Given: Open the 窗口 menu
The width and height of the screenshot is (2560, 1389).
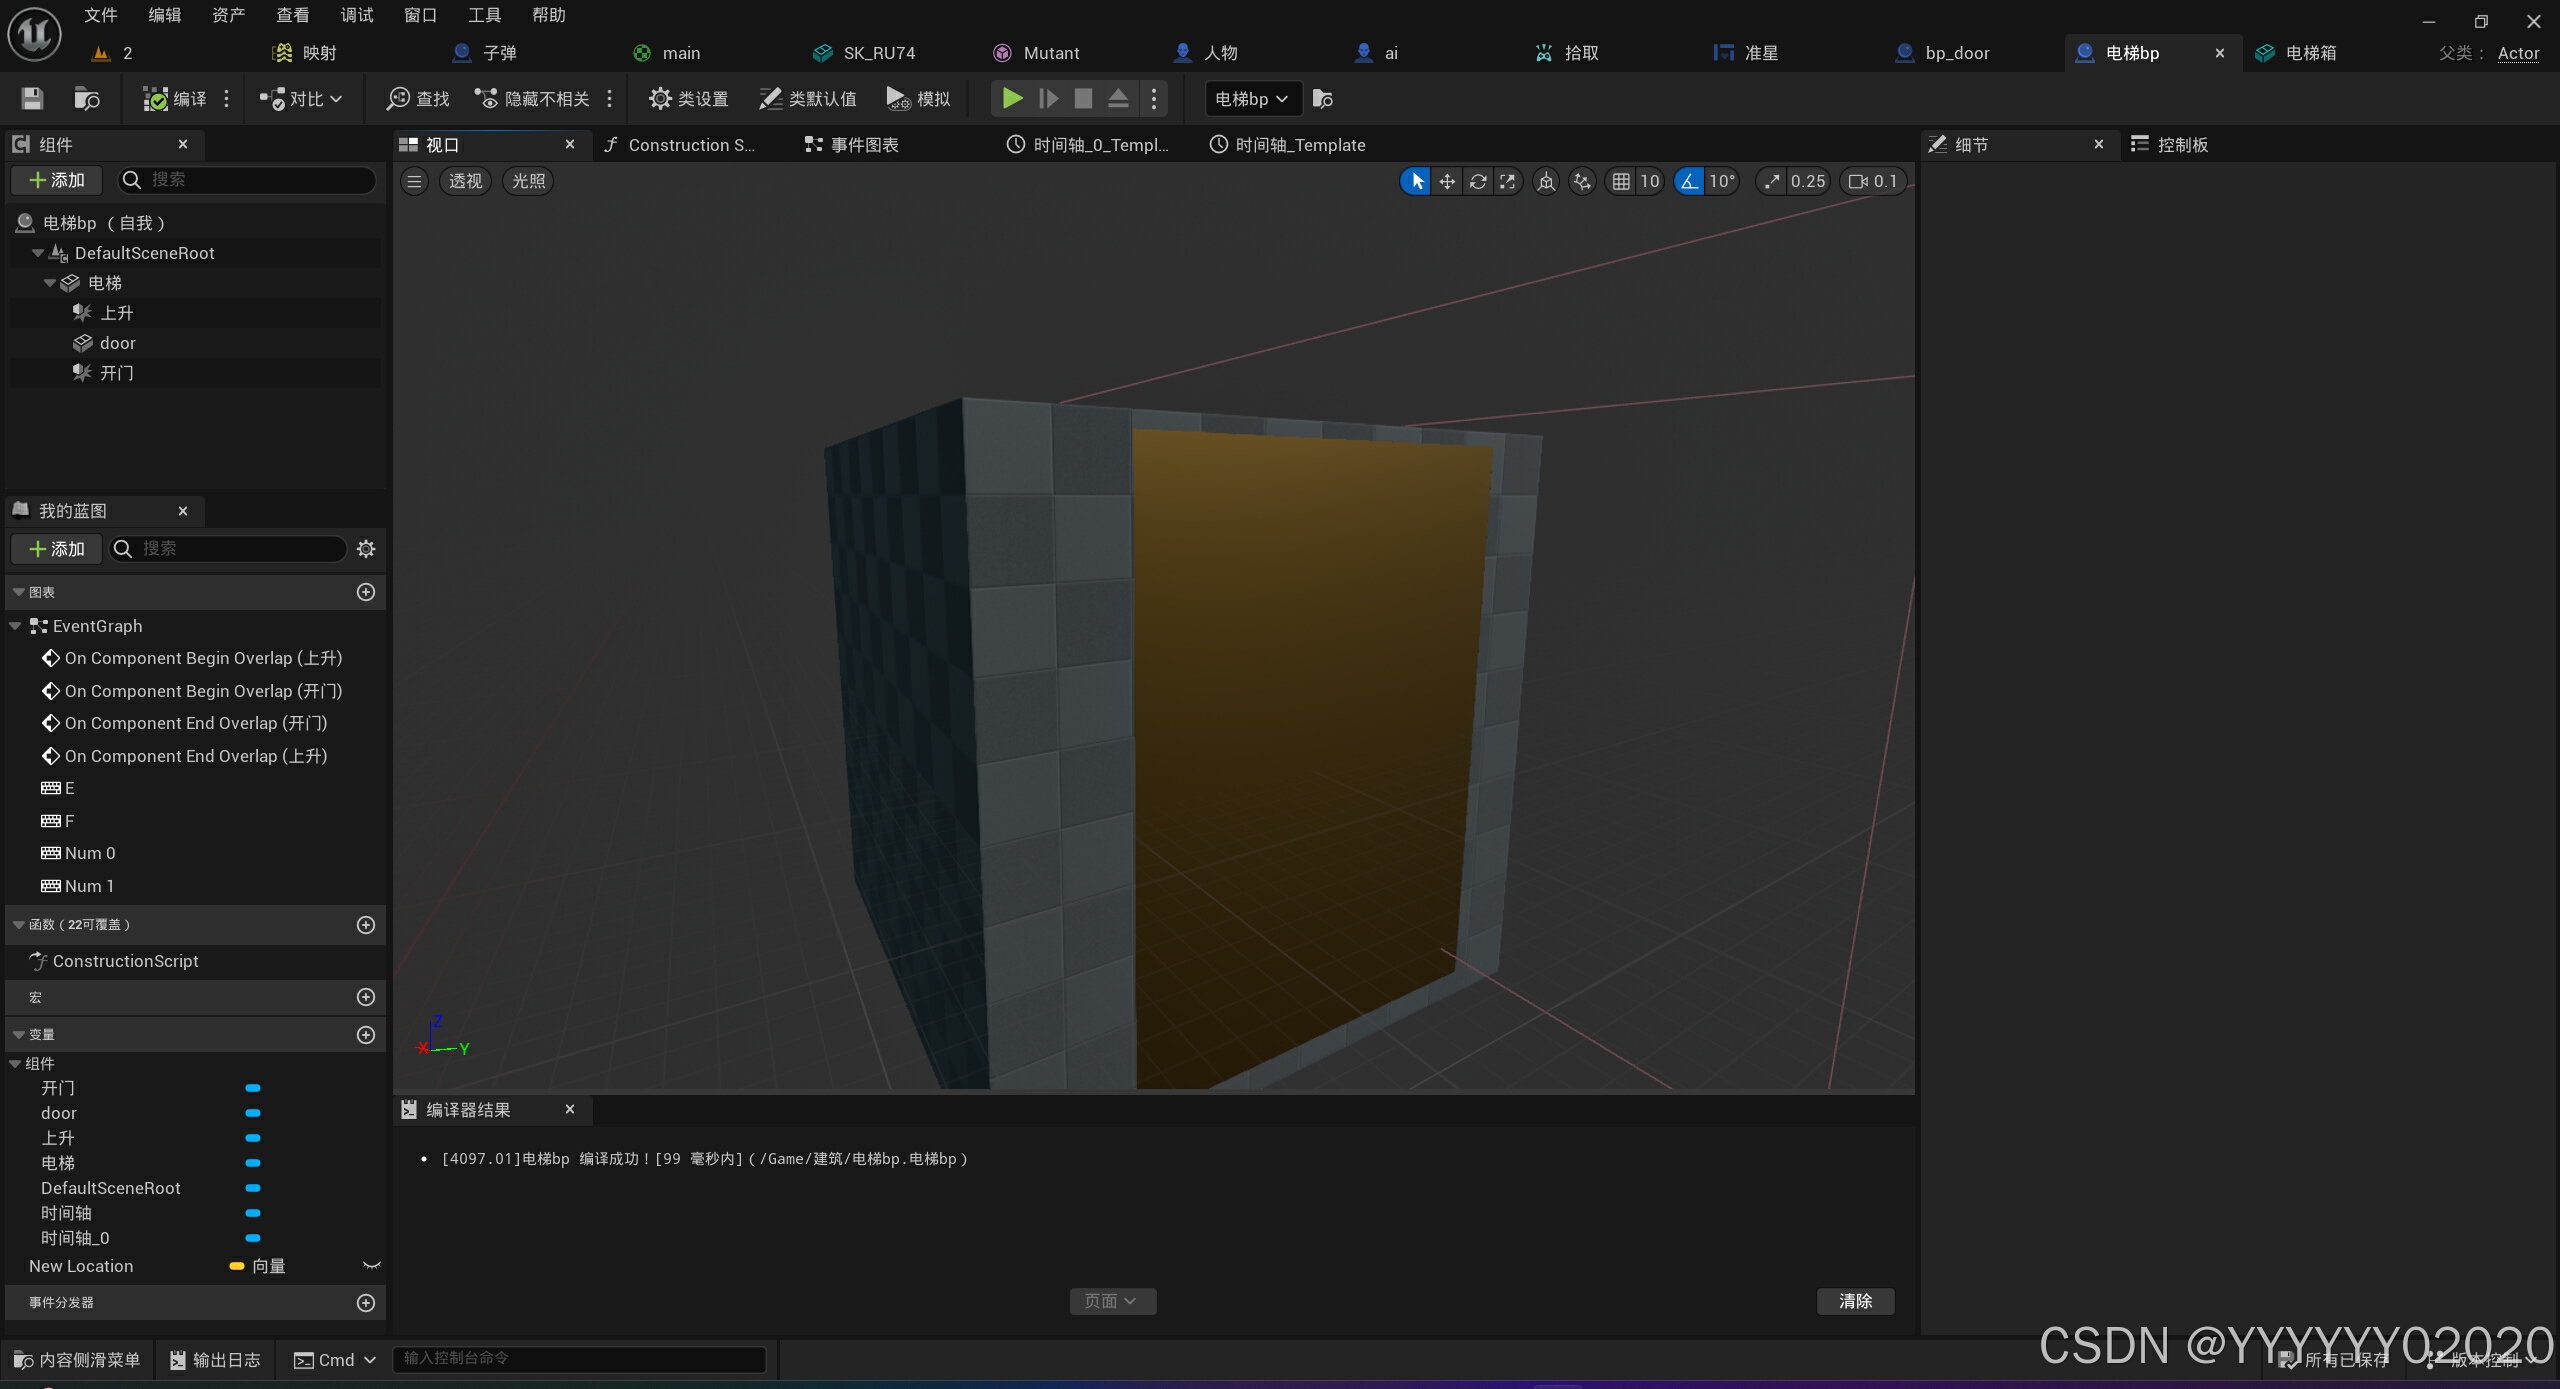Looking at the screenshot, I should coord(420,15).
